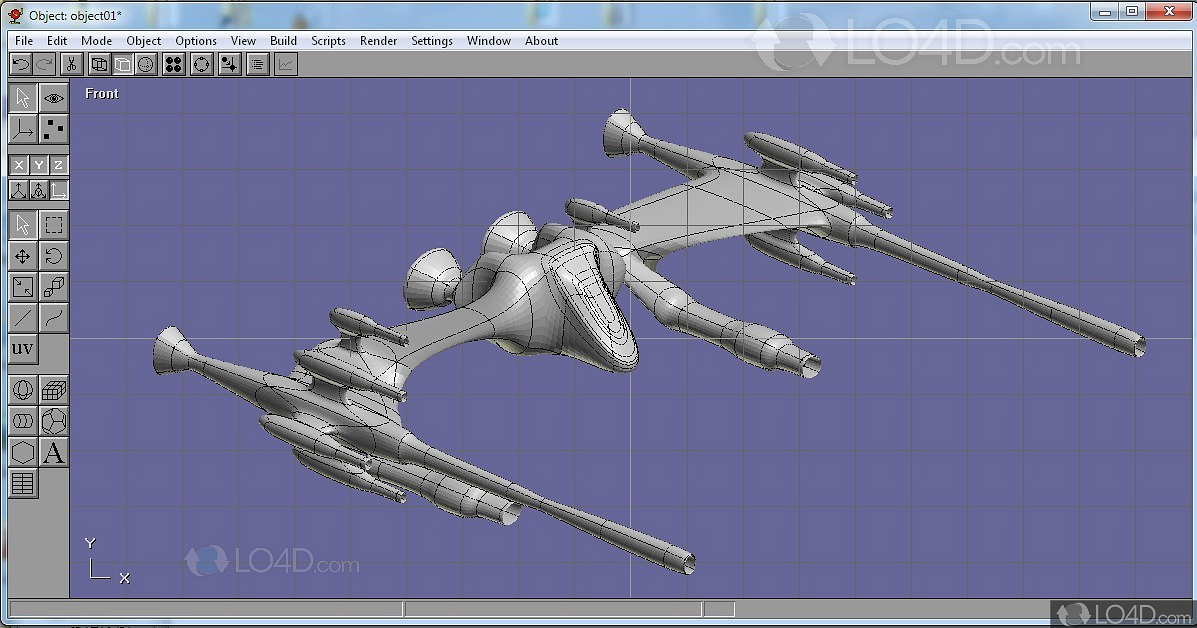This screenshot has height=628, width=1197.
Task: Choose the Rotate tool
Action: [53, 256]
